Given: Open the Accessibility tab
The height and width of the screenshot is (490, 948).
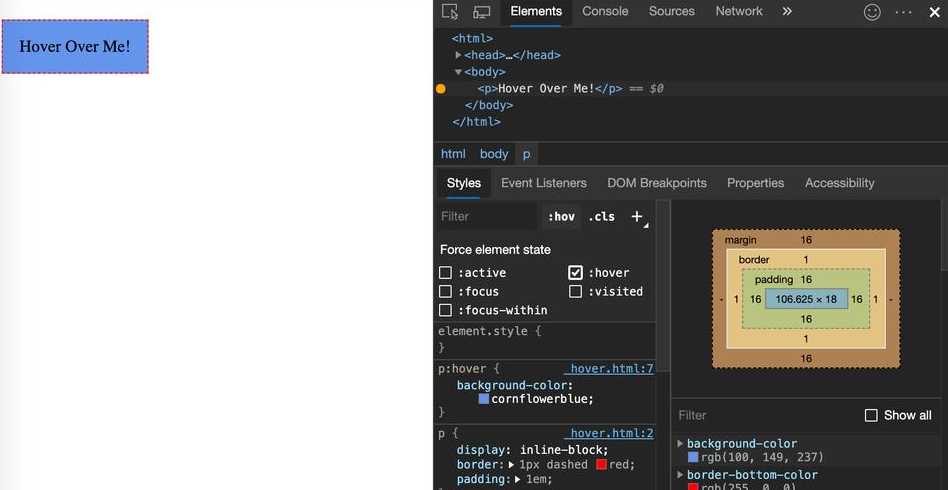Looking at the screenshot, I should click(x=839, y=183).
